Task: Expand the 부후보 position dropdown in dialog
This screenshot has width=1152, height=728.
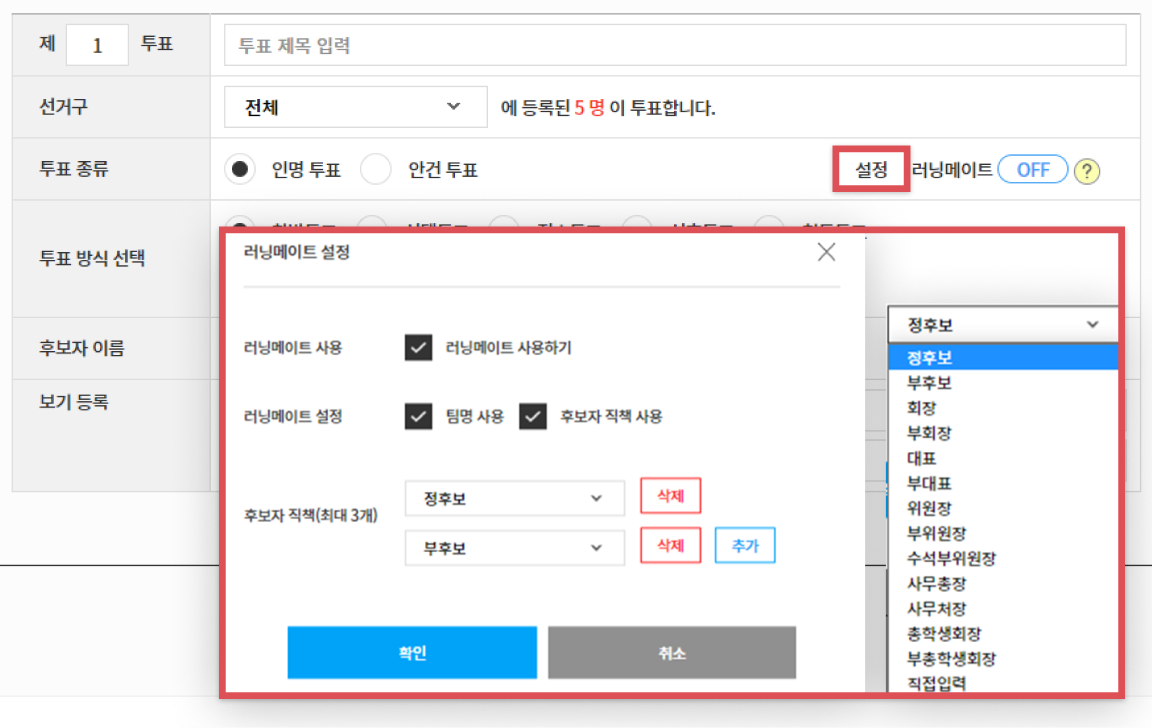Action: [514, 548]
